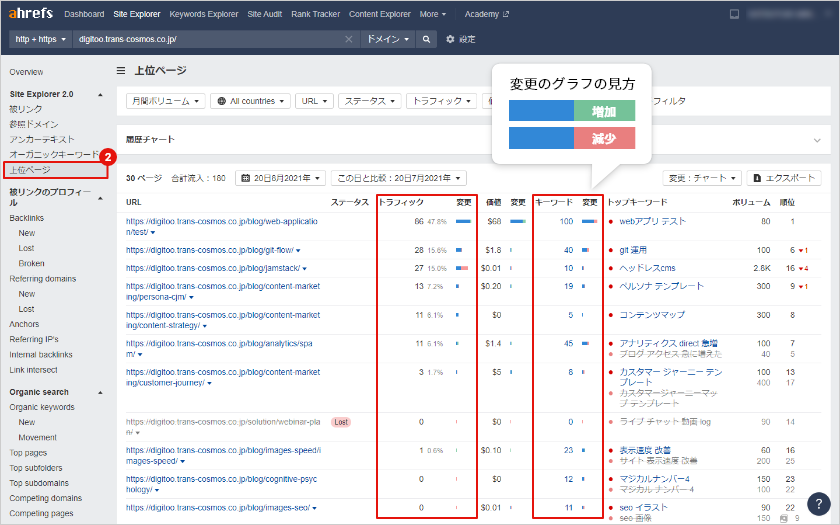
Task: Open オーガニックキーワード in sidebar
Action: (x=54, y=154)
